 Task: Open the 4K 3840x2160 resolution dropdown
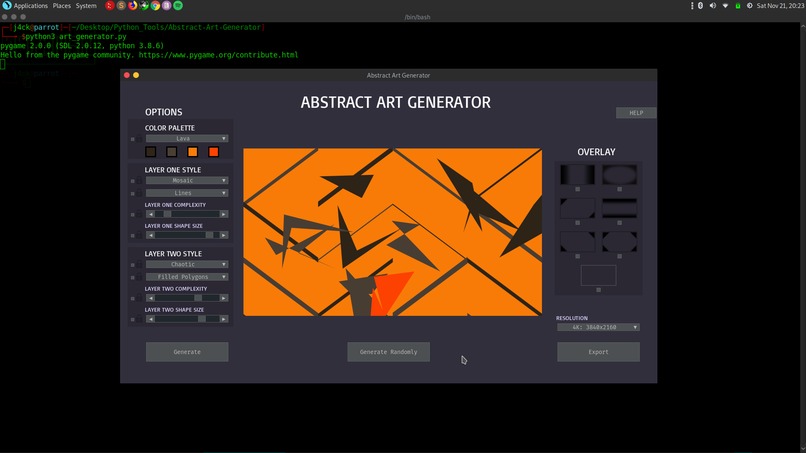(x=598, y=327)
